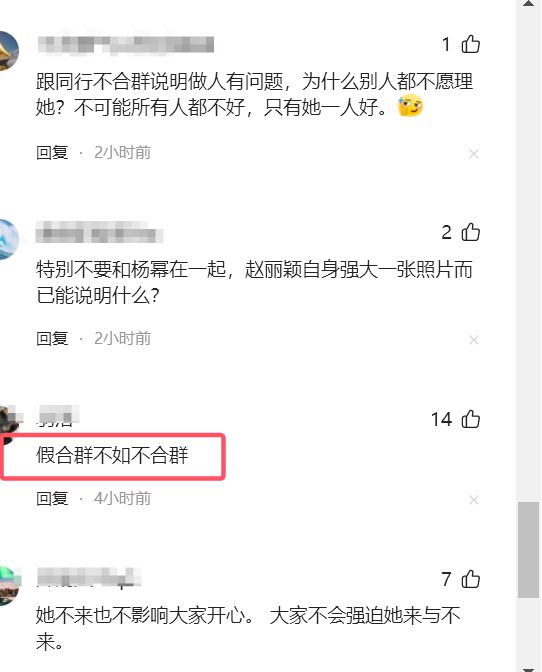Dismiss the 特别不要和杨幂在一起 comment with X
Viewport: 542px width, 672px height.
pos(473,340)
